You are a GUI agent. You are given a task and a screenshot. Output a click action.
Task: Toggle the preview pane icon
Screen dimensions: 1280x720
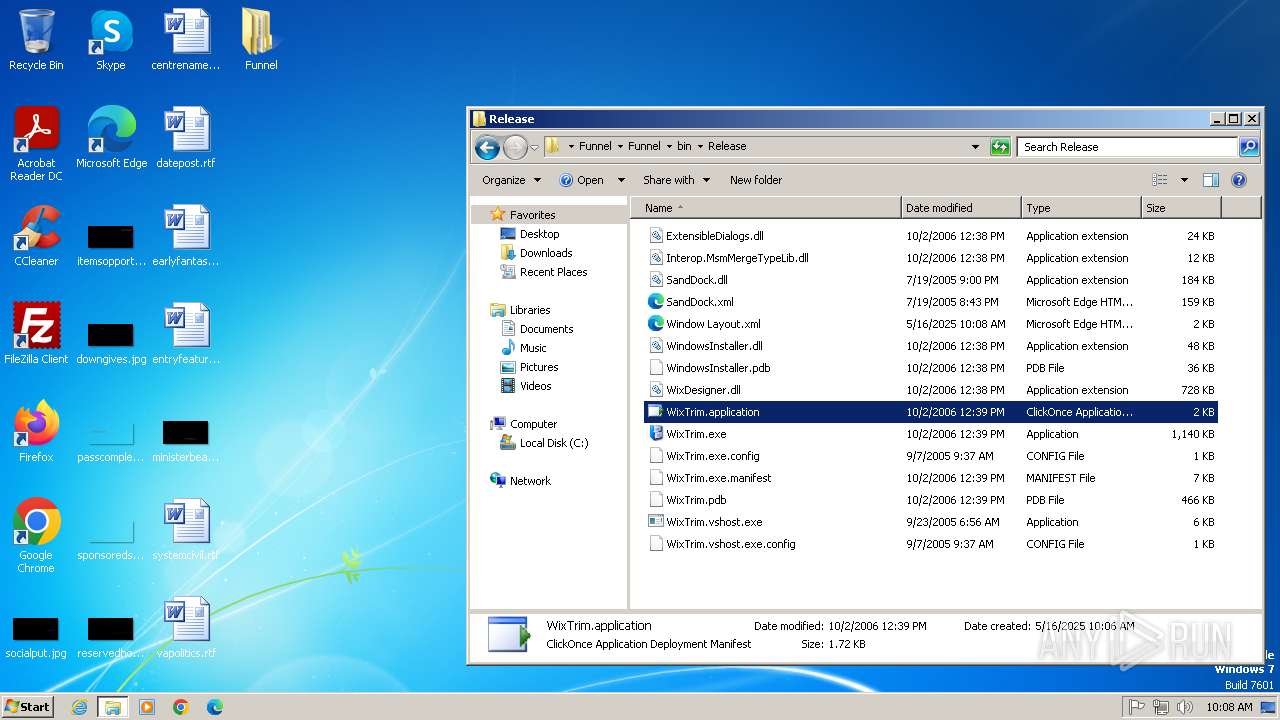(1211, 180)
